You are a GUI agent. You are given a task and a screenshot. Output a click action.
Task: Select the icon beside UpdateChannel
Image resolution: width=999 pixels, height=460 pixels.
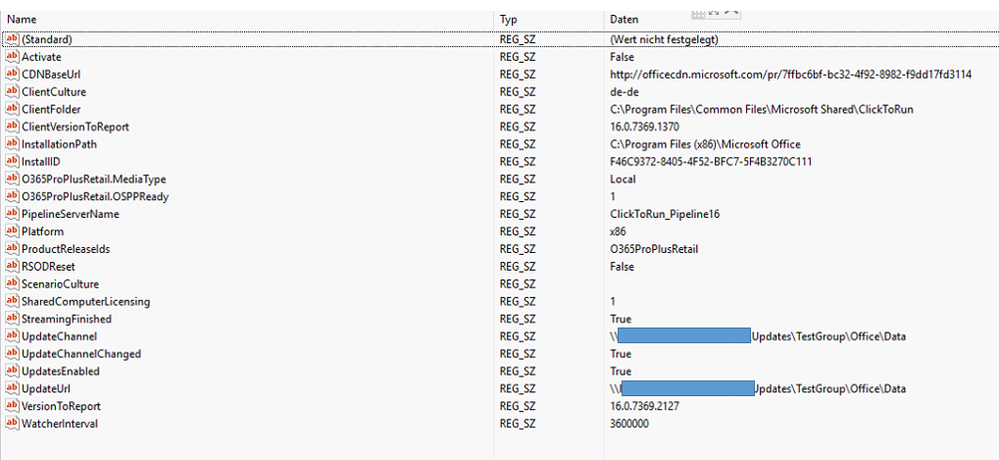pos(12,336)
